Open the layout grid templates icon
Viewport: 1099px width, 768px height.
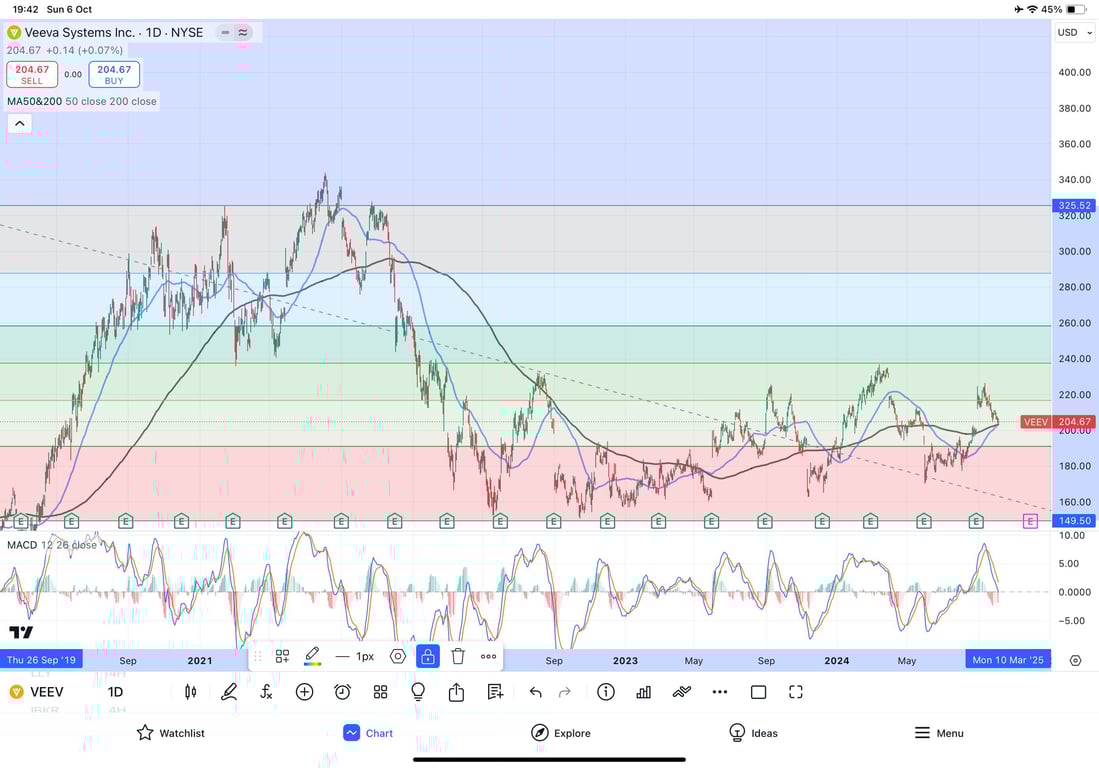[x=381, y=692]
